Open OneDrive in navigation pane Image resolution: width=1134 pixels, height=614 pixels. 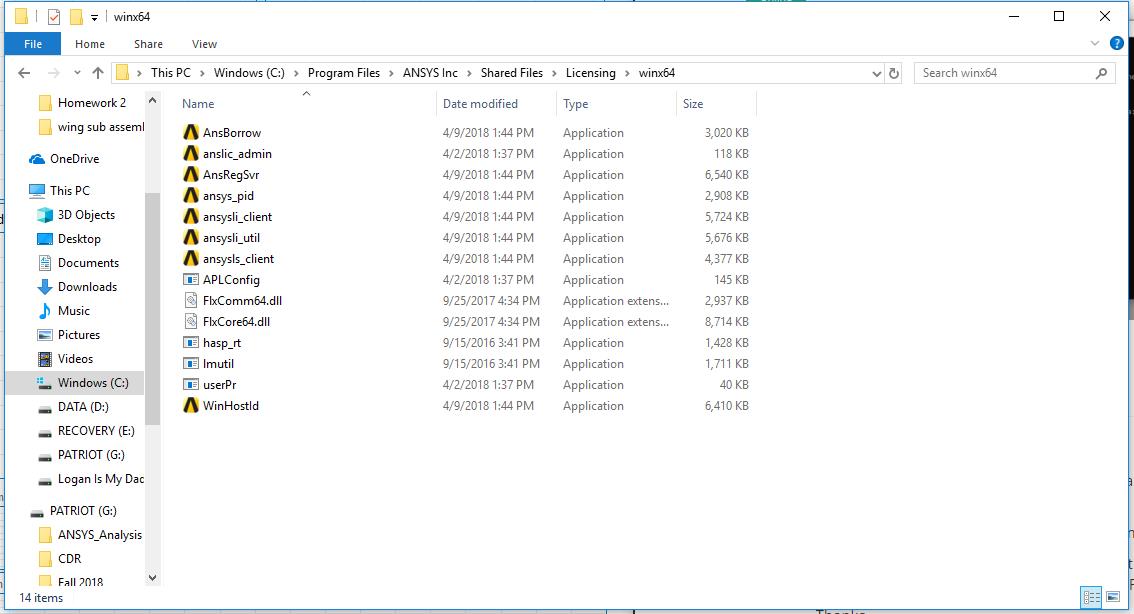(x=74, y=159)
